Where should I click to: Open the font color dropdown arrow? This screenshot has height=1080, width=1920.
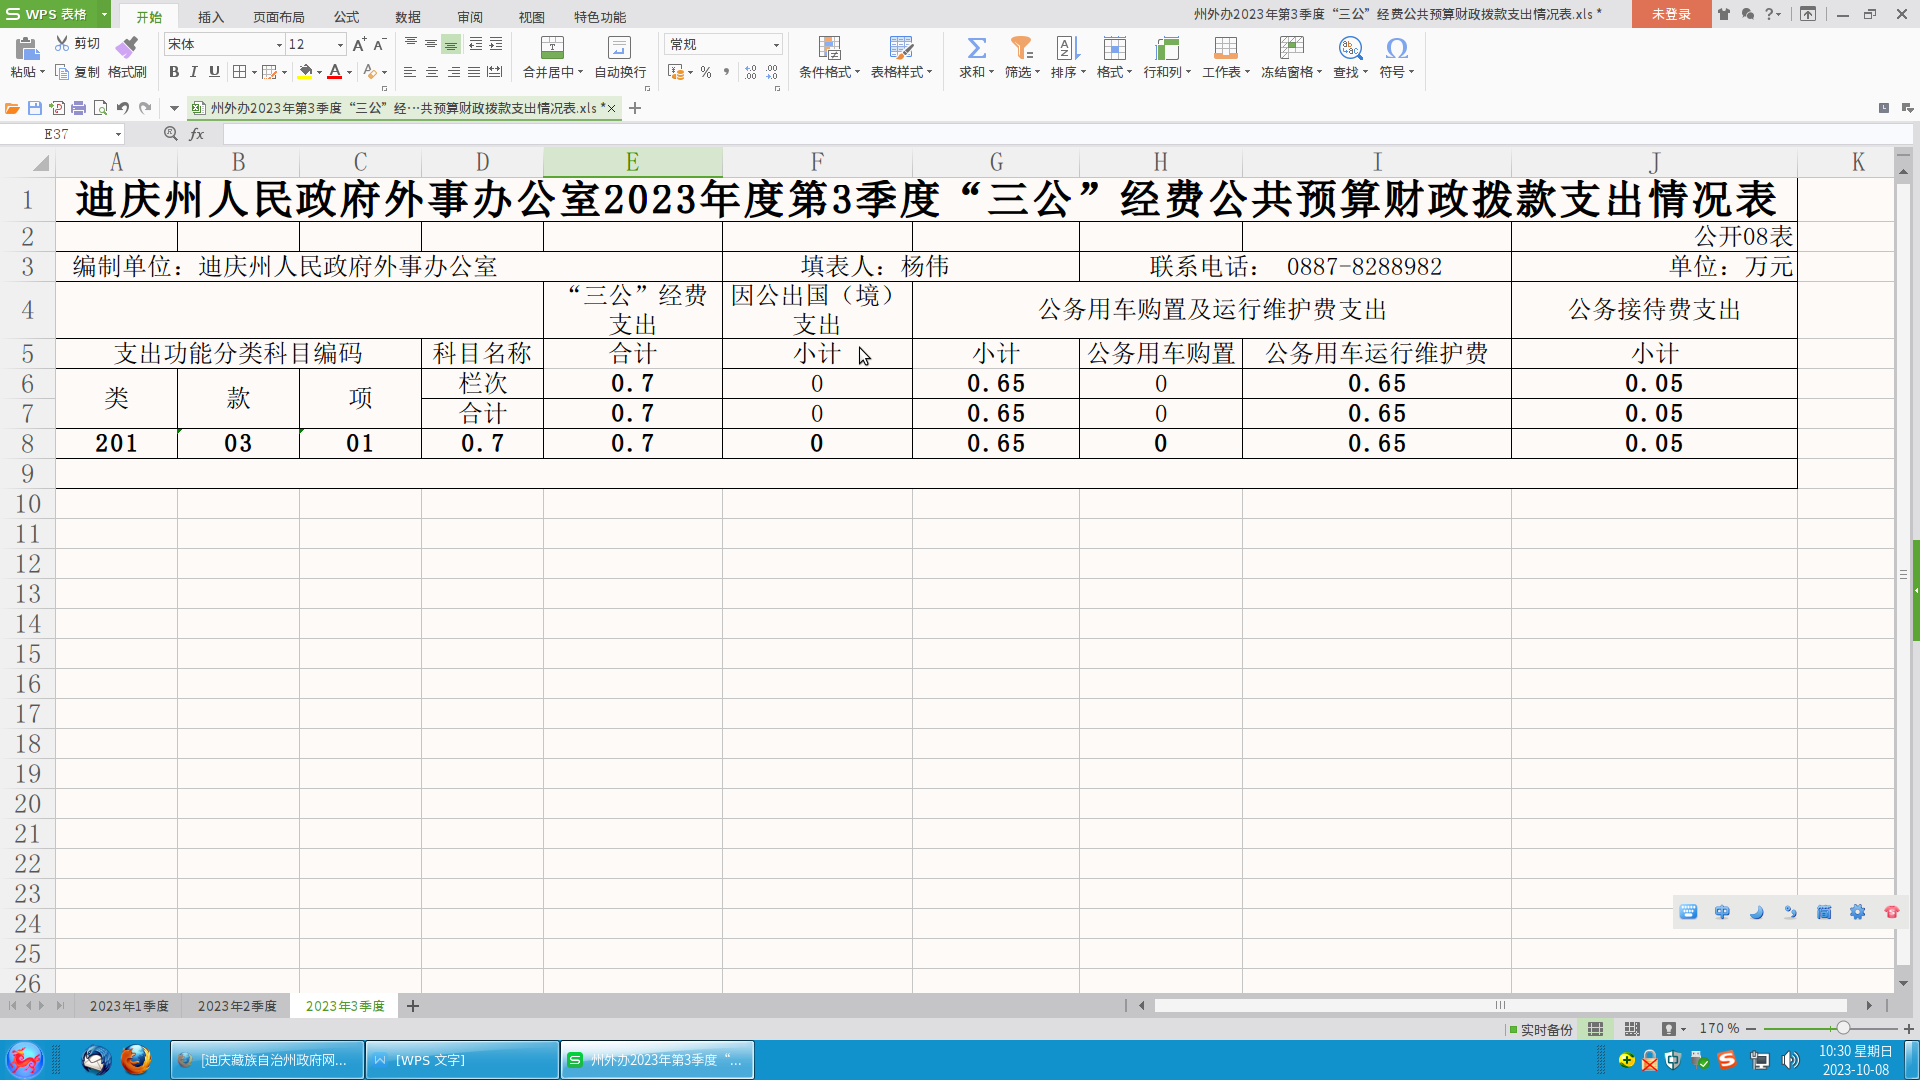pyautogui.click(x=348, y=72)
